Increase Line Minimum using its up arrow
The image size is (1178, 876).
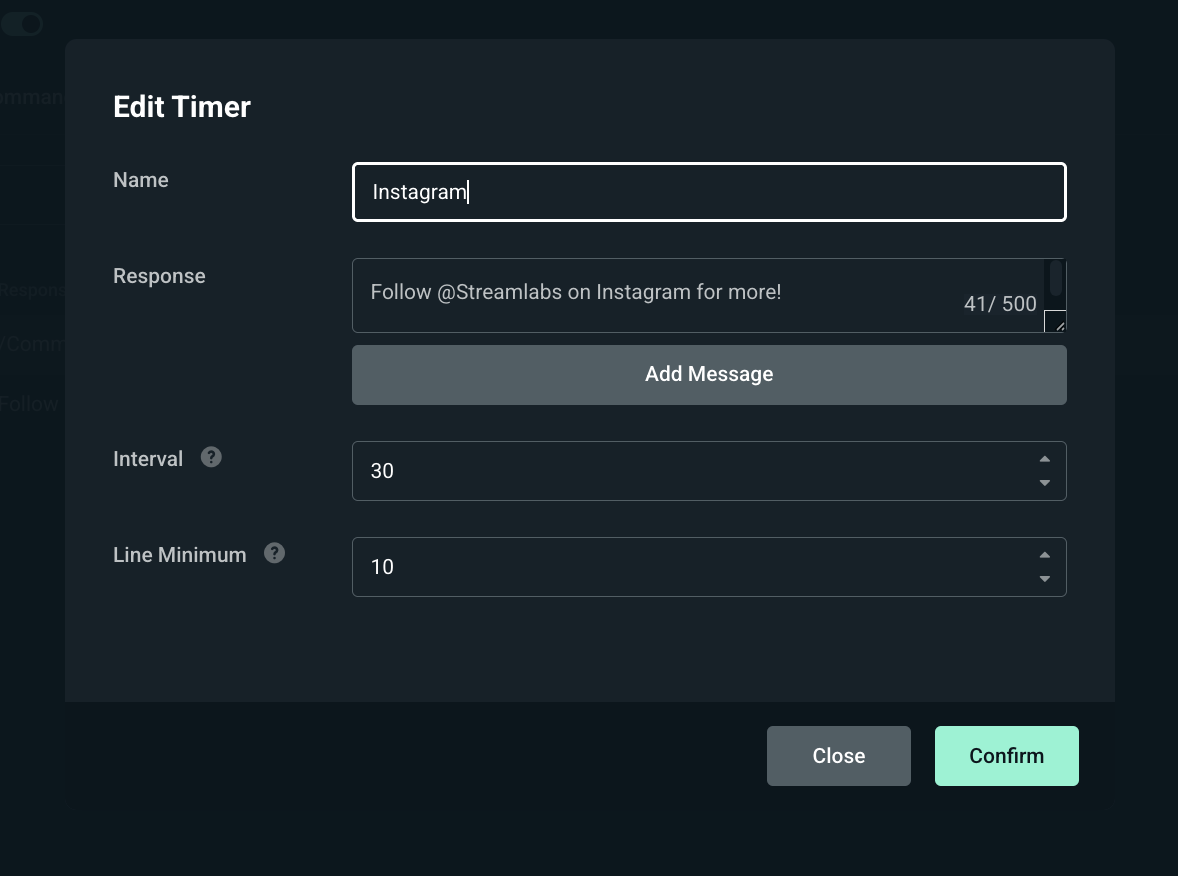1044,554
